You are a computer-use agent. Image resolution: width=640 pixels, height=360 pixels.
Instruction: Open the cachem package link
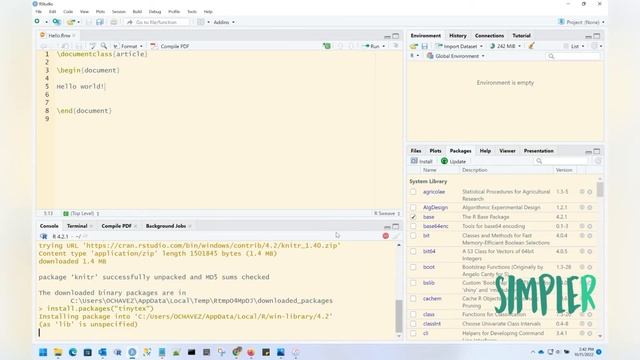[x=432, y=298]
